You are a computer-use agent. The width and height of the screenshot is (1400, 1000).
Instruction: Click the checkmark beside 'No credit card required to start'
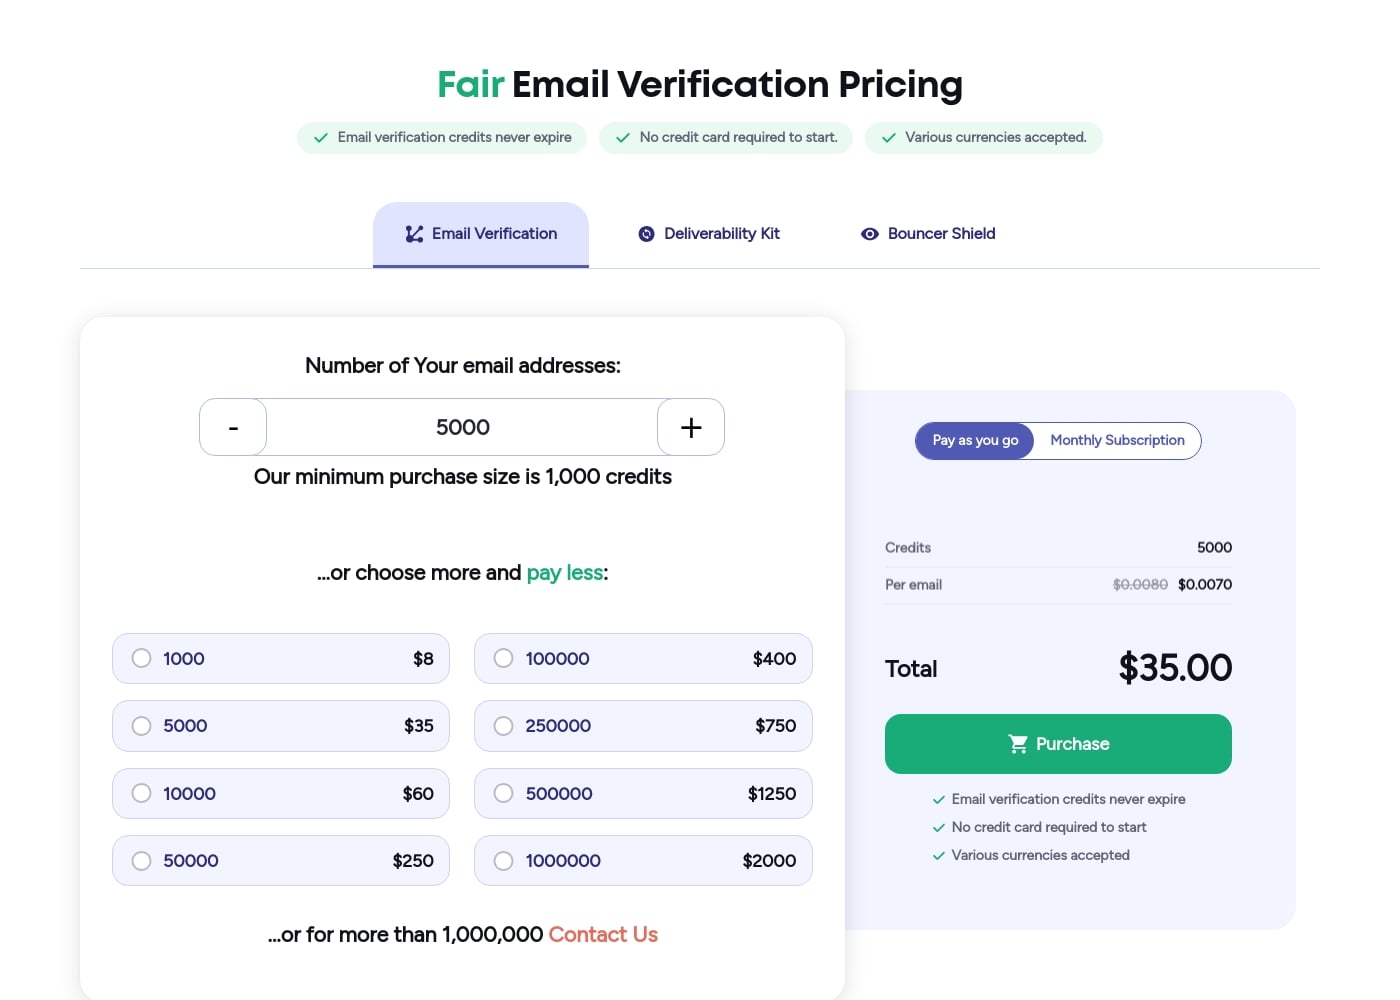coord(622,137)
